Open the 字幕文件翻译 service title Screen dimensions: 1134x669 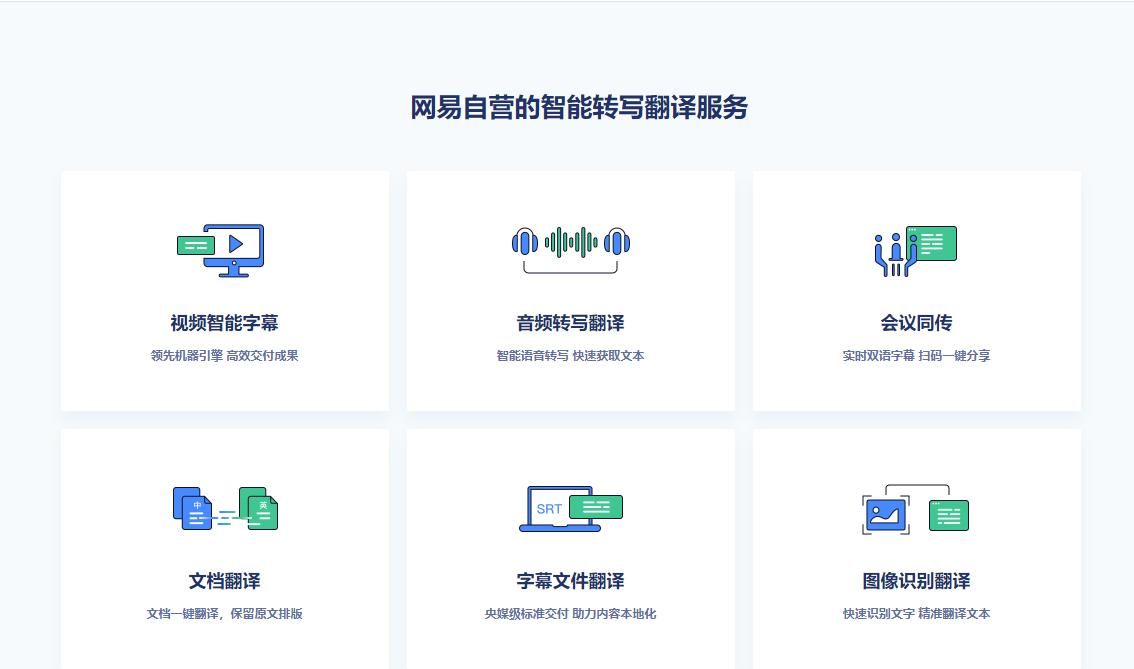pos(571,581)
